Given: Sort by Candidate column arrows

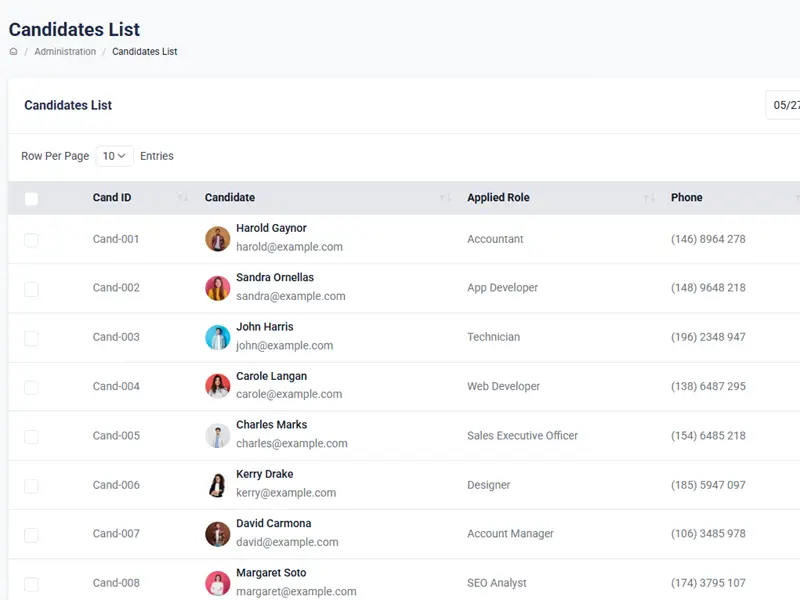Looking at the screenshot, I should click(x=445, y=198).
